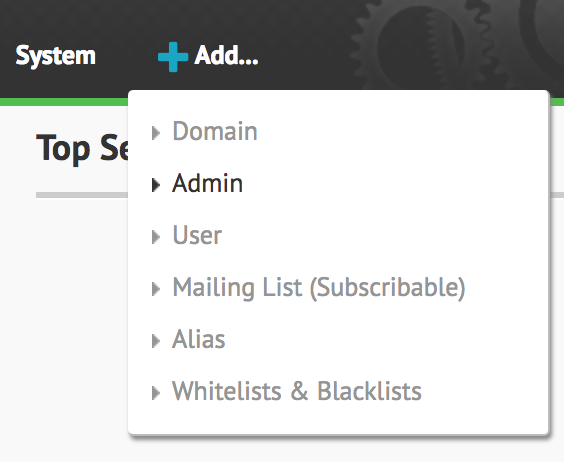This screenshot has height=462, width=564.
Task: Click the arrow icon beside Domain
Action: (x=156, y=133)
